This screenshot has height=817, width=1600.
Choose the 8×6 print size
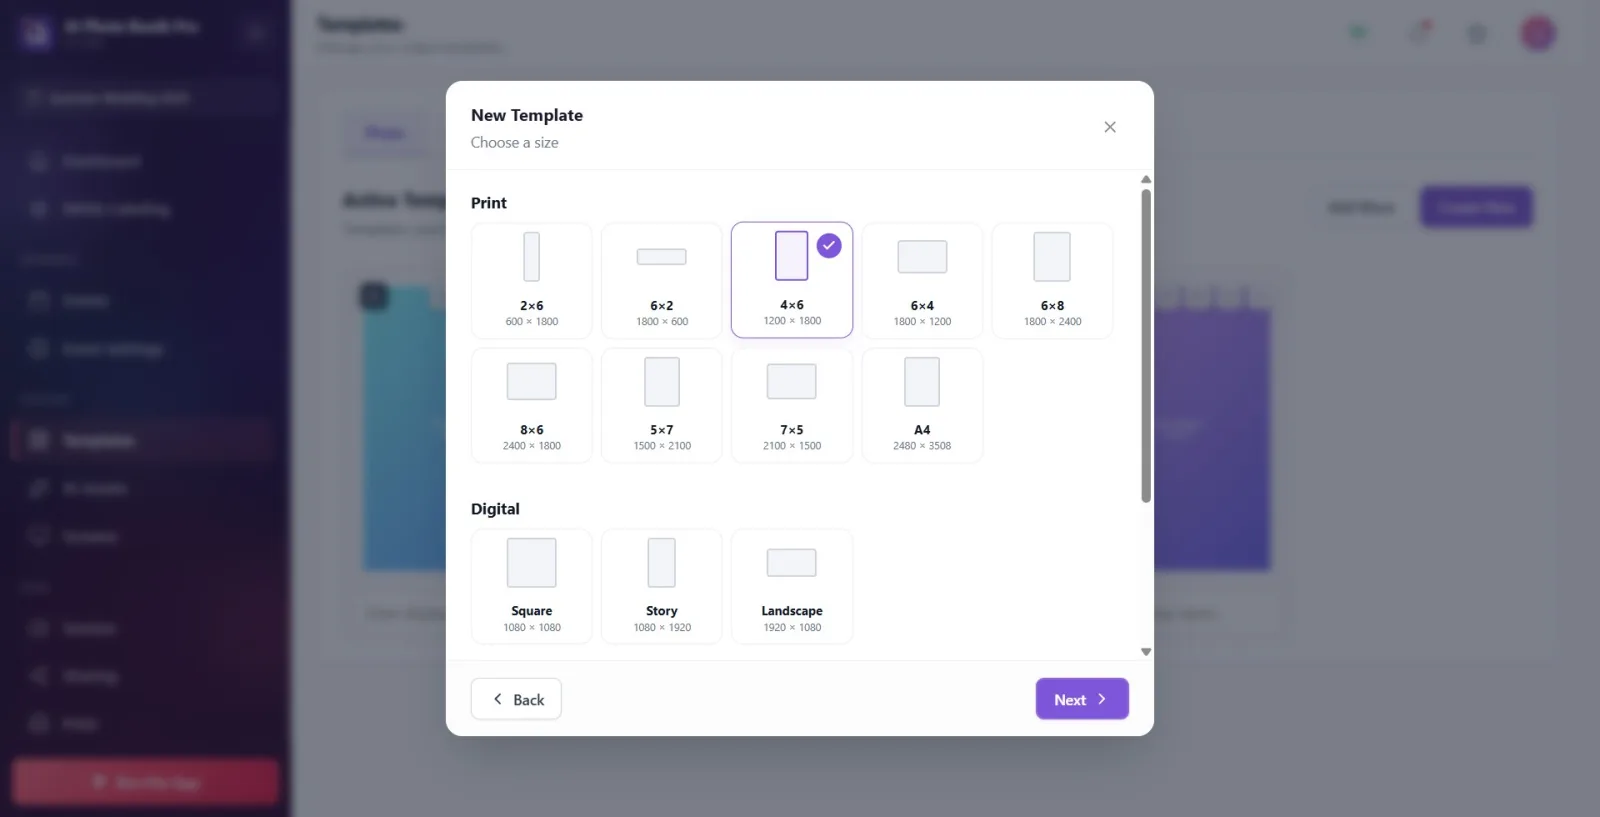[532, 405]
